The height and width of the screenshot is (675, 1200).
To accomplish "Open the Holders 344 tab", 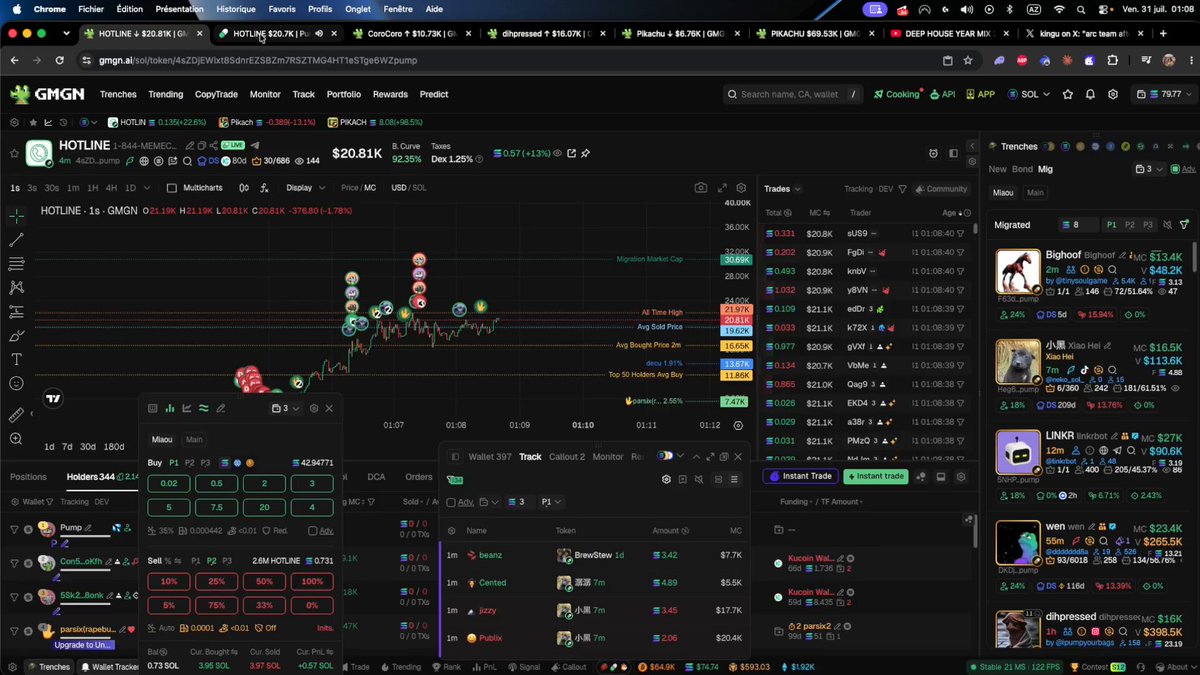I will (x=91, y=477).
